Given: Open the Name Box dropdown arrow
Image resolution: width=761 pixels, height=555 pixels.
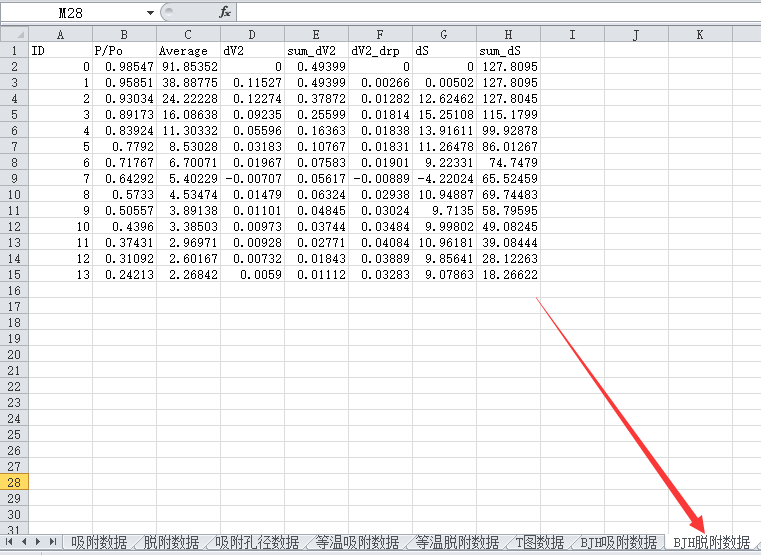Looking at the screenshot, I should (150, 13).
